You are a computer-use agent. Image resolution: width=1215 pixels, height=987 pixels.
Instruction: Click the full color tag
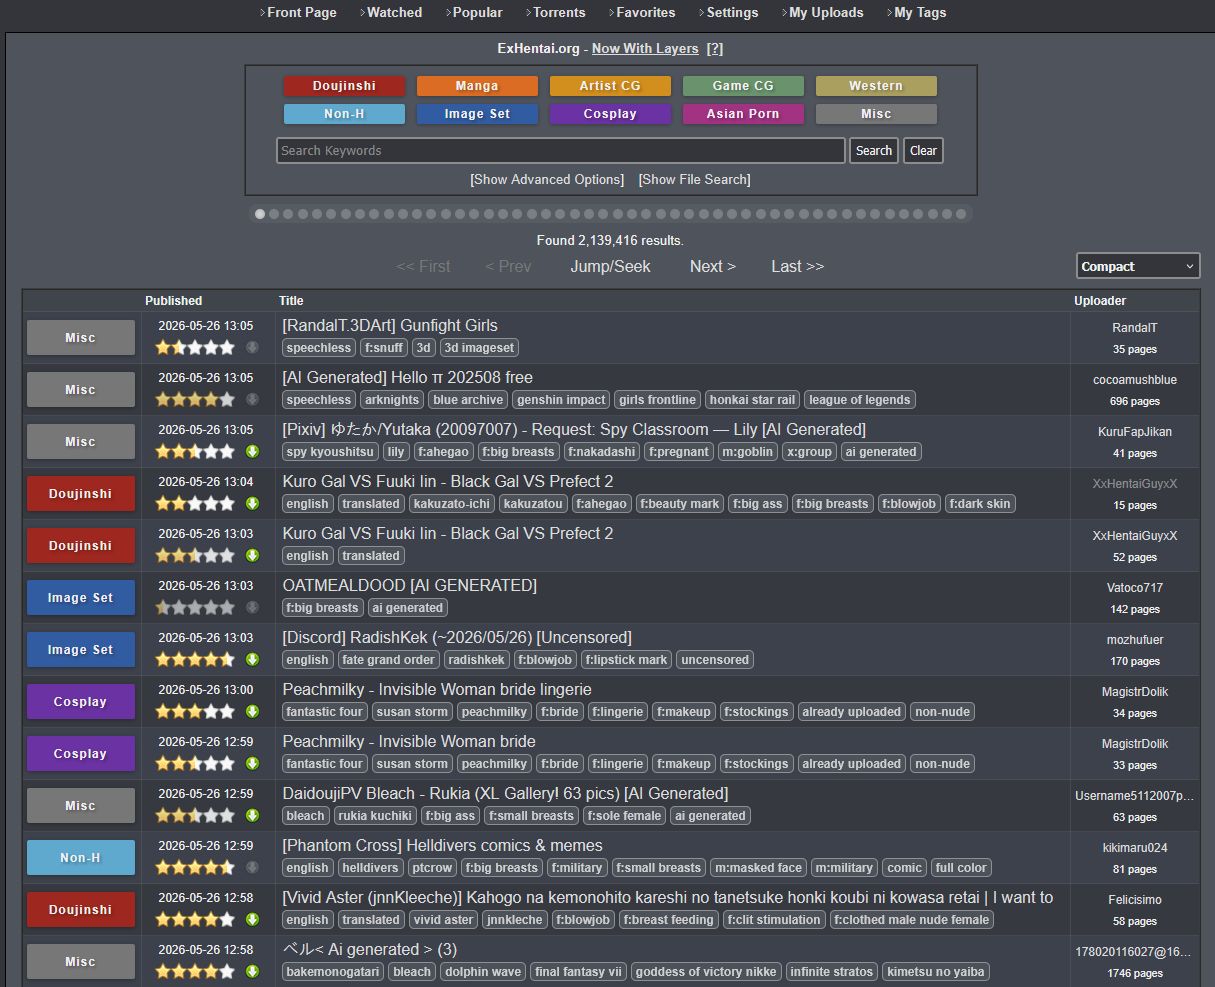click(x=961, y=868)
